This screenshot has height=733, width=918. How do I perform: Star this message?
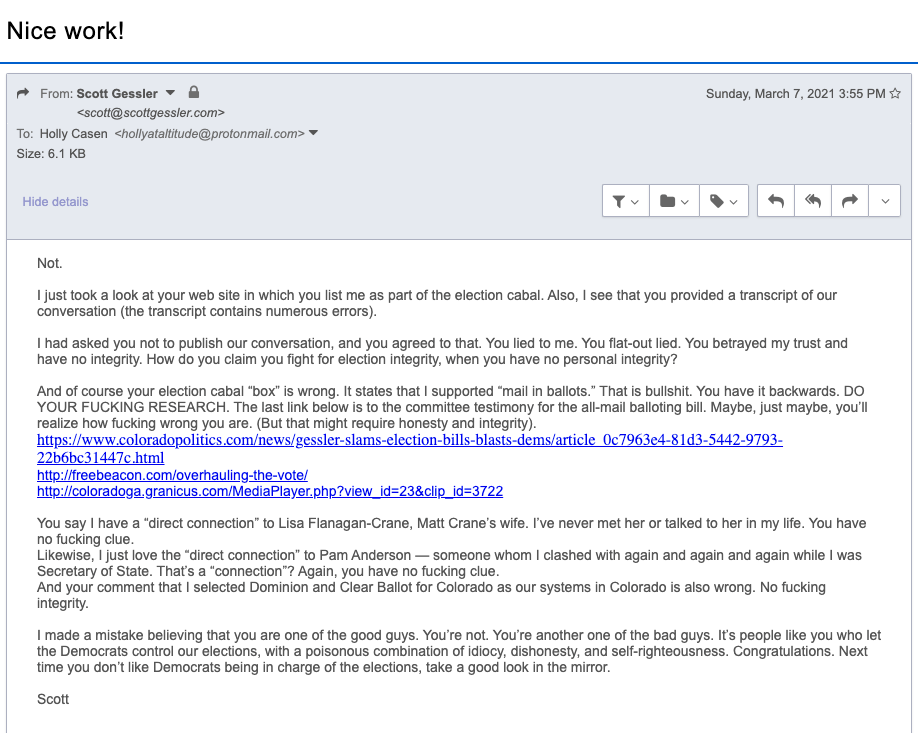coord(895,93)
